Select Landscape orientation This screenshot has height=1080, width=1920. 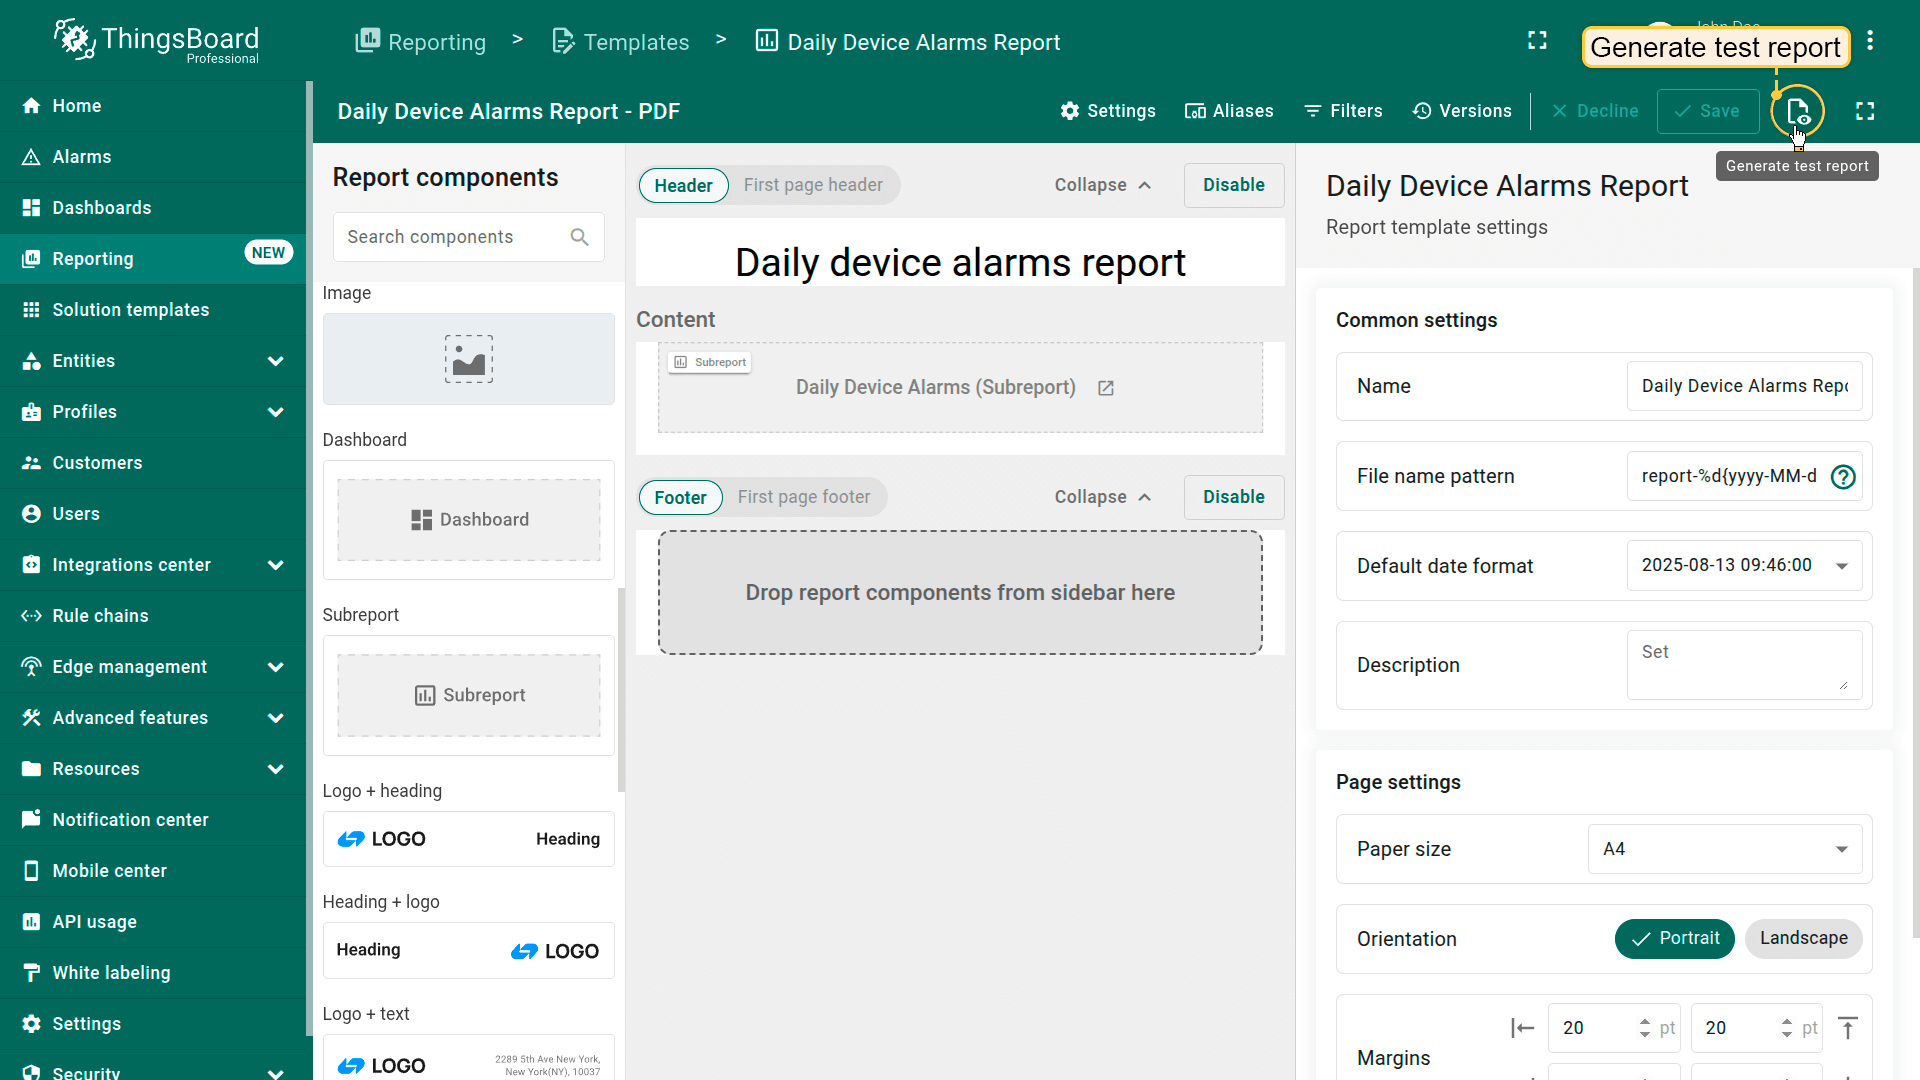click(1803, 938)
